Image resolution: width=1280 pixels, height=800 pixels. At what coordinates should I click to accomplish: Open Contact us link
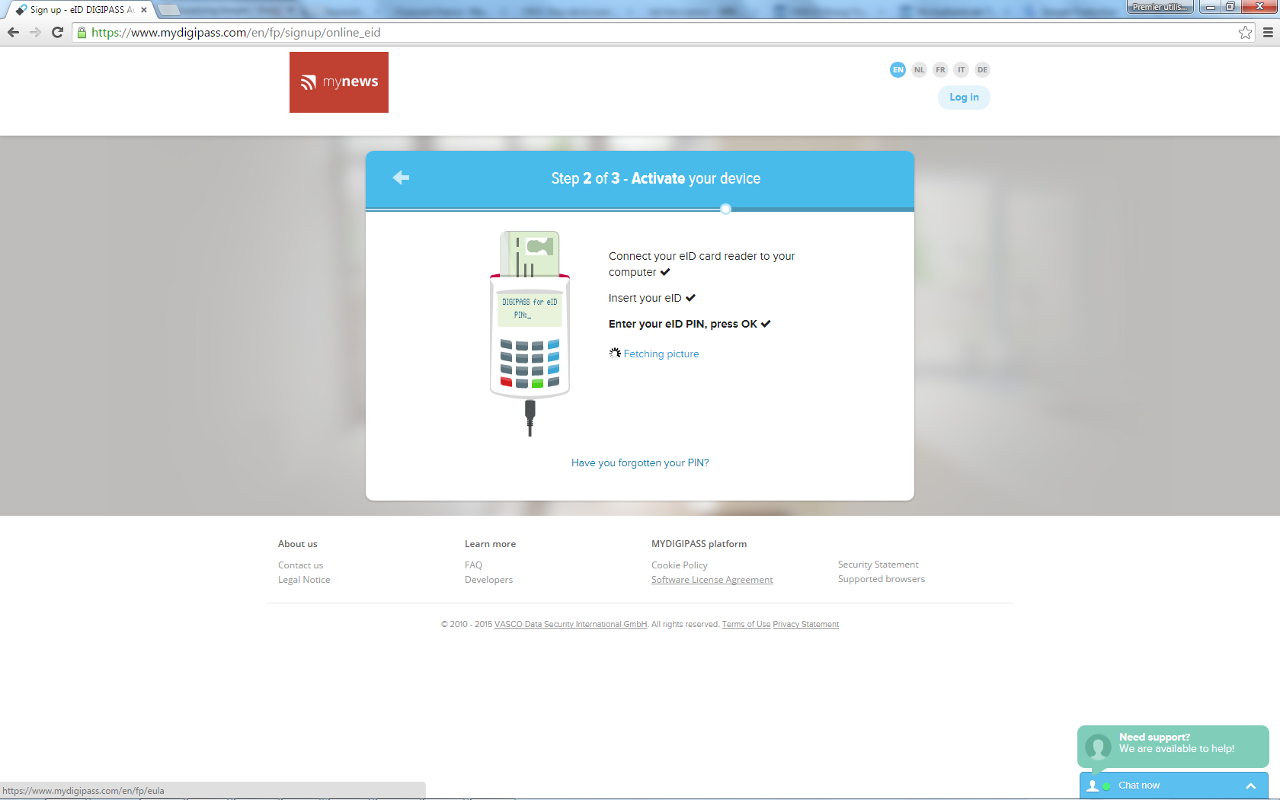[x=300, y=565]
